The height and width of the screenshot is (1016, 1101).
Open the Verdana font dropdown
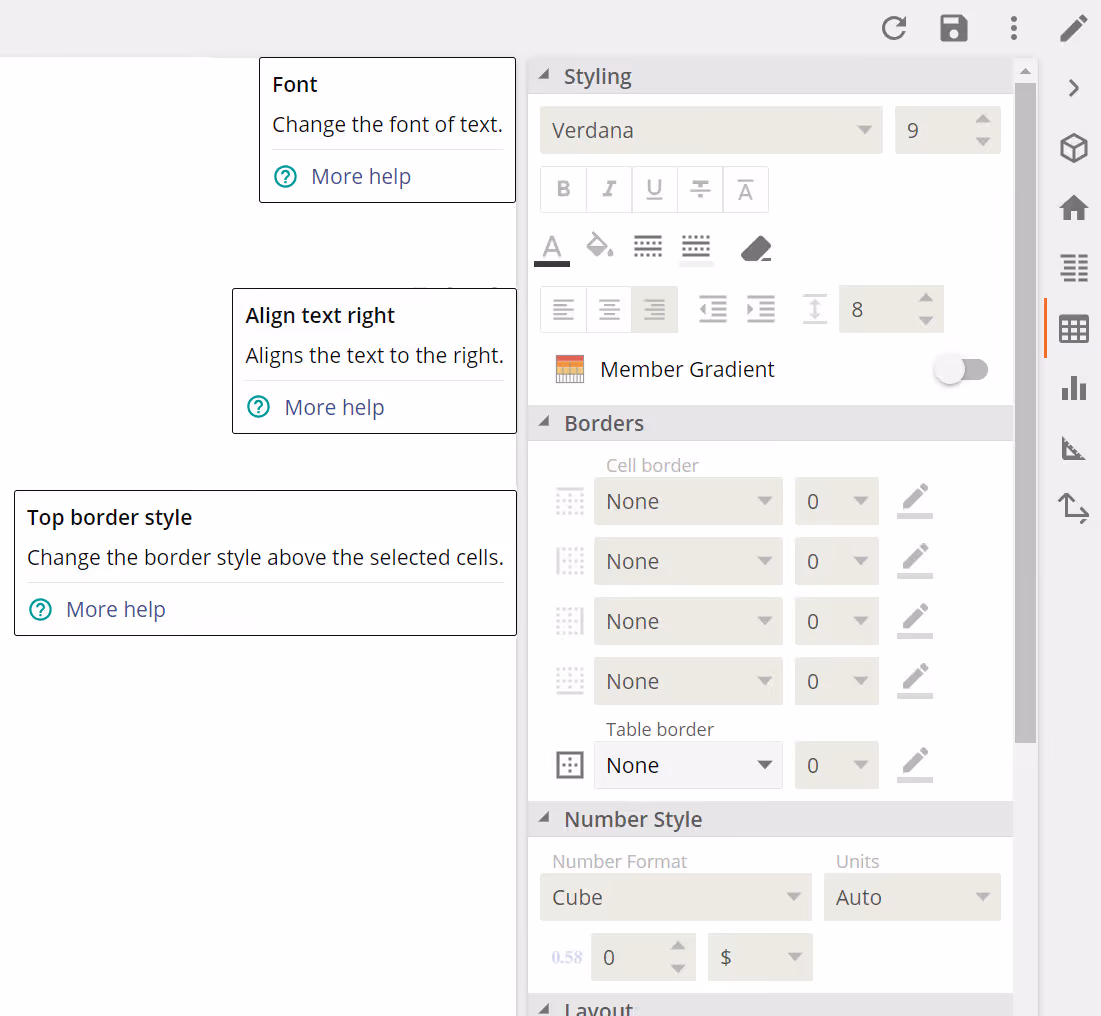pos(710,130)
